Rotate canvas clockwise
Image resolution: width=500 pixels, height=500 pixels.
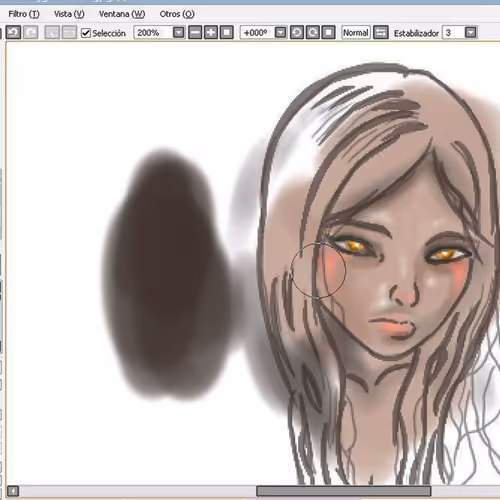(313, 33)
